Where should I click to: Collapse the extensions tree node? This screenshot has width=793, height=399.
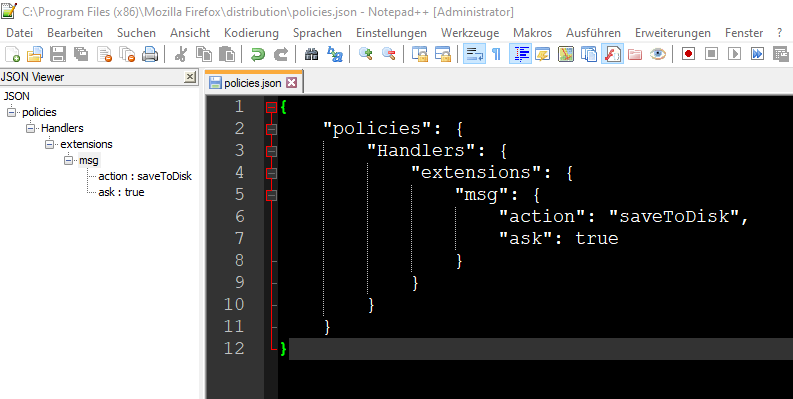pyautogui.click(x=50, y=144)
